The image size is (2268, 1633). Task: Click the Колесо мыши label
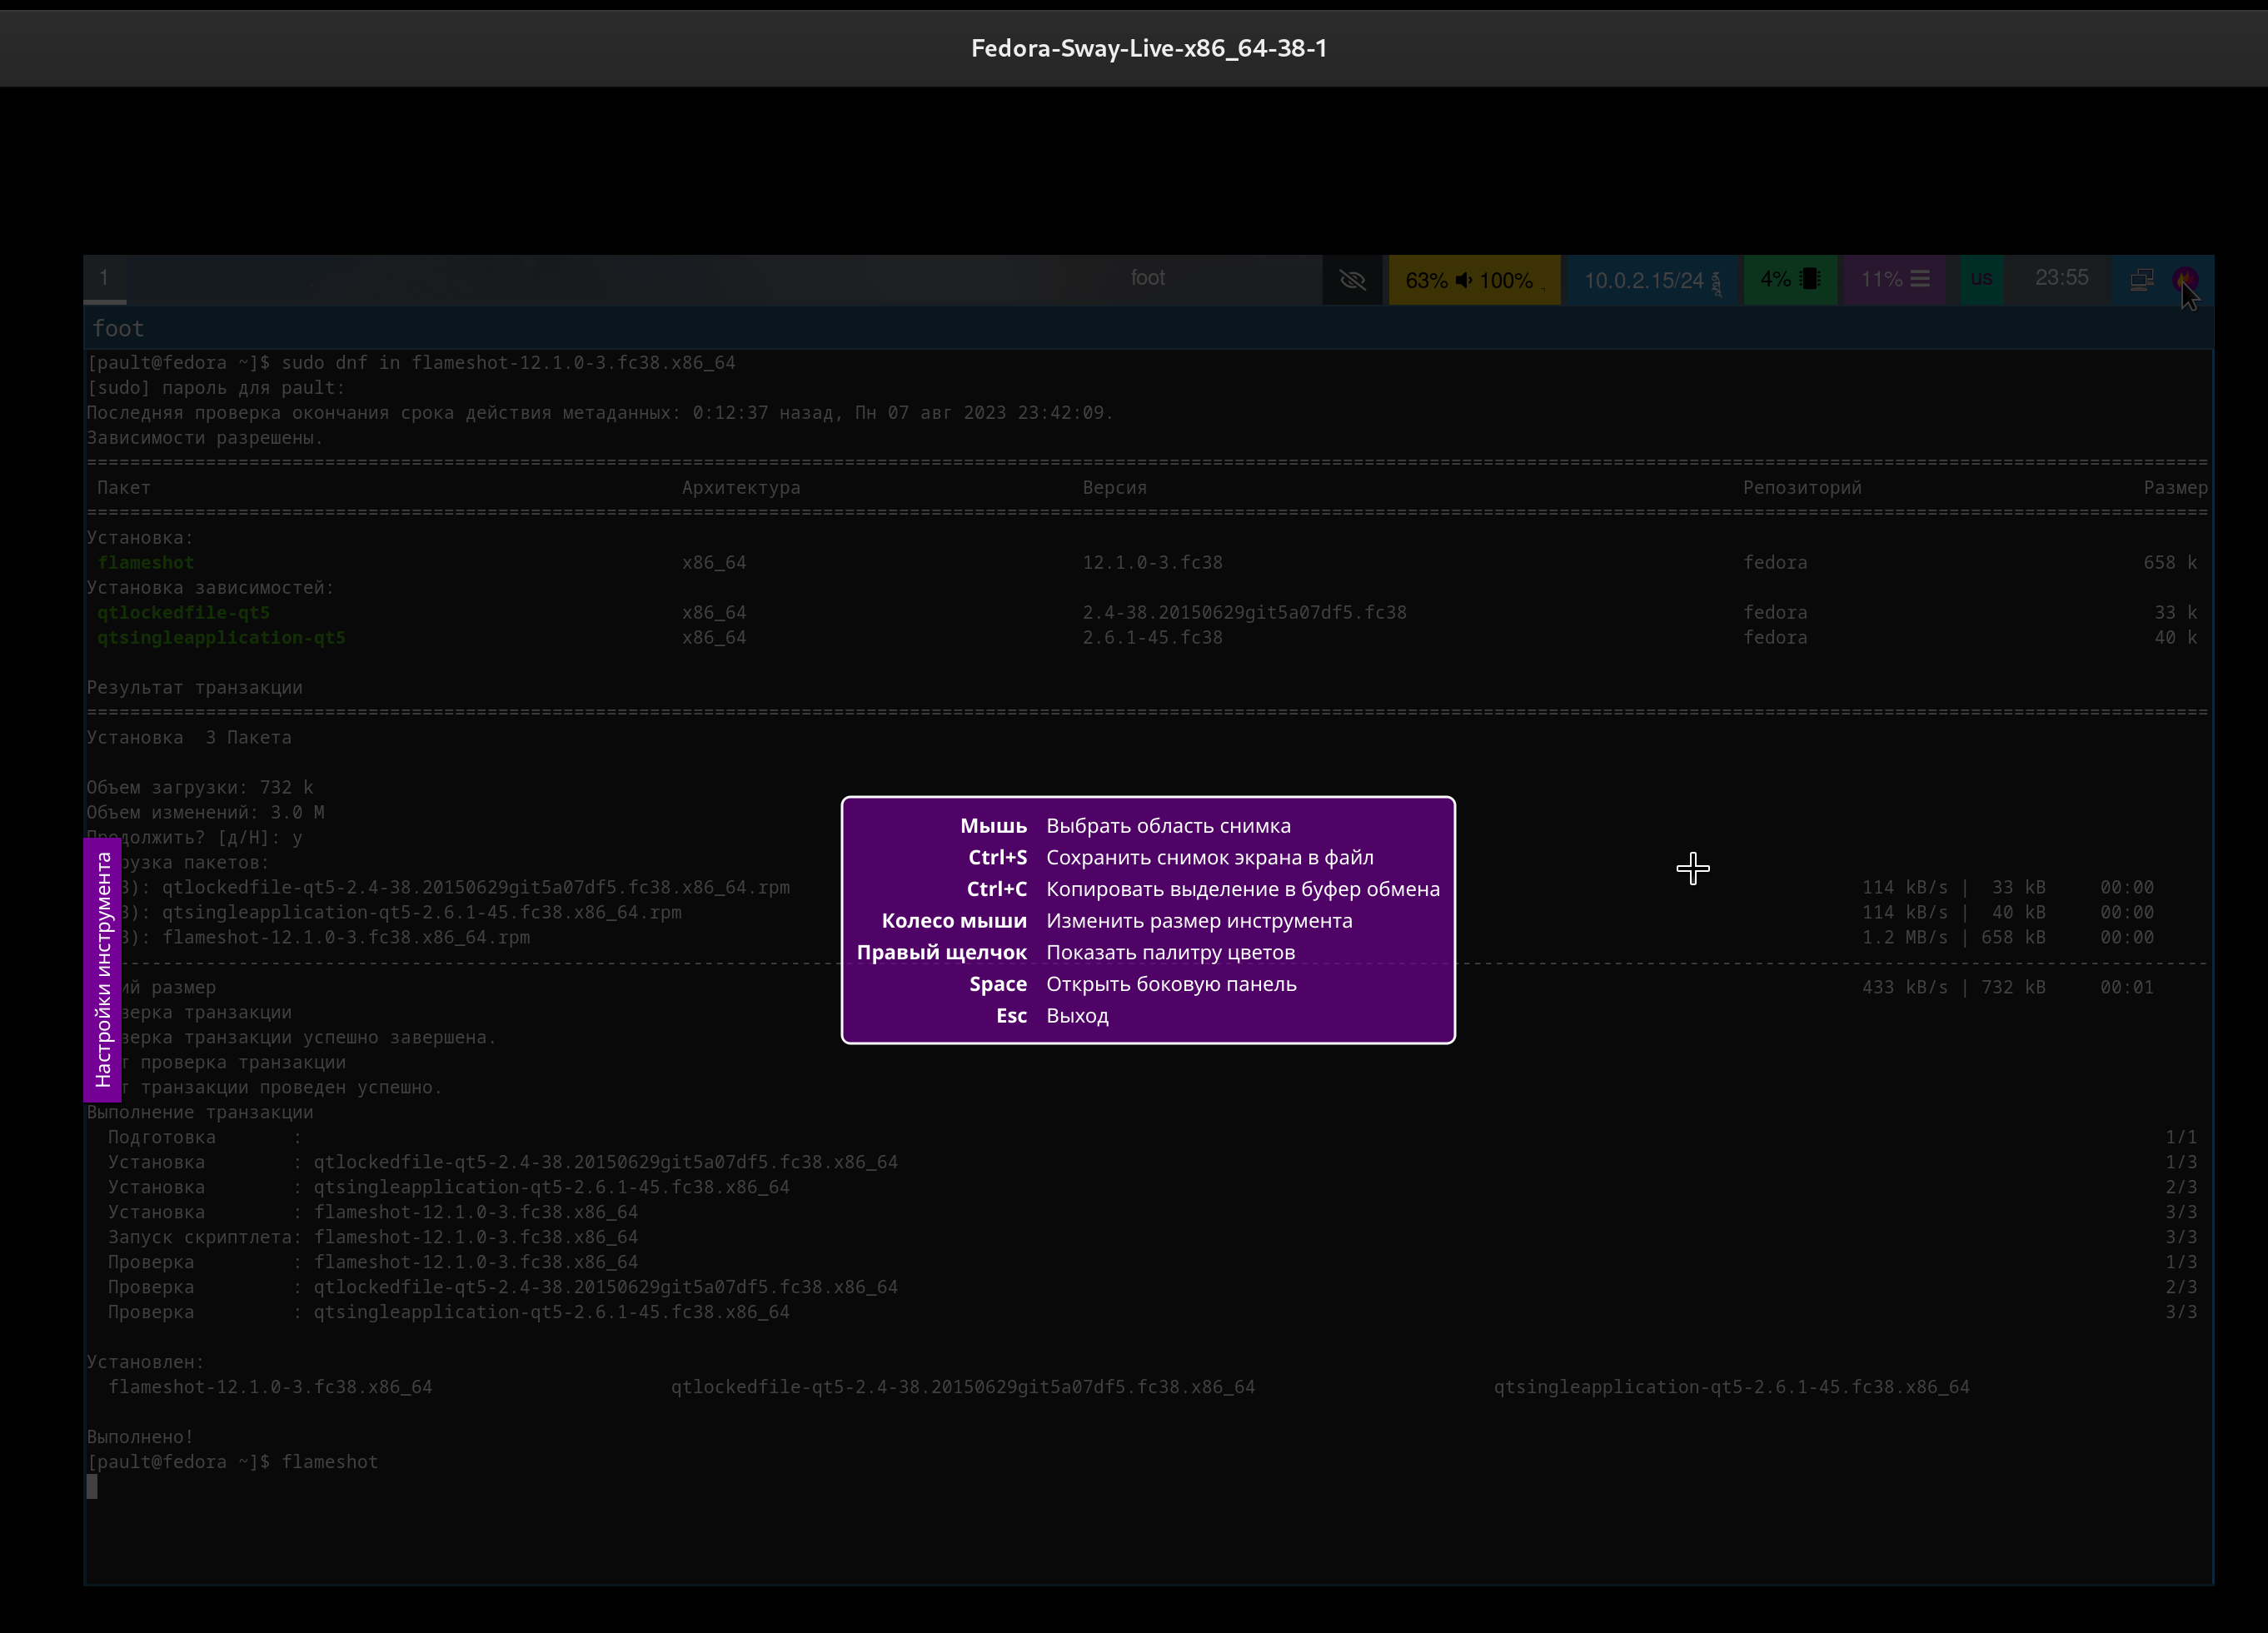click(954, 921)
